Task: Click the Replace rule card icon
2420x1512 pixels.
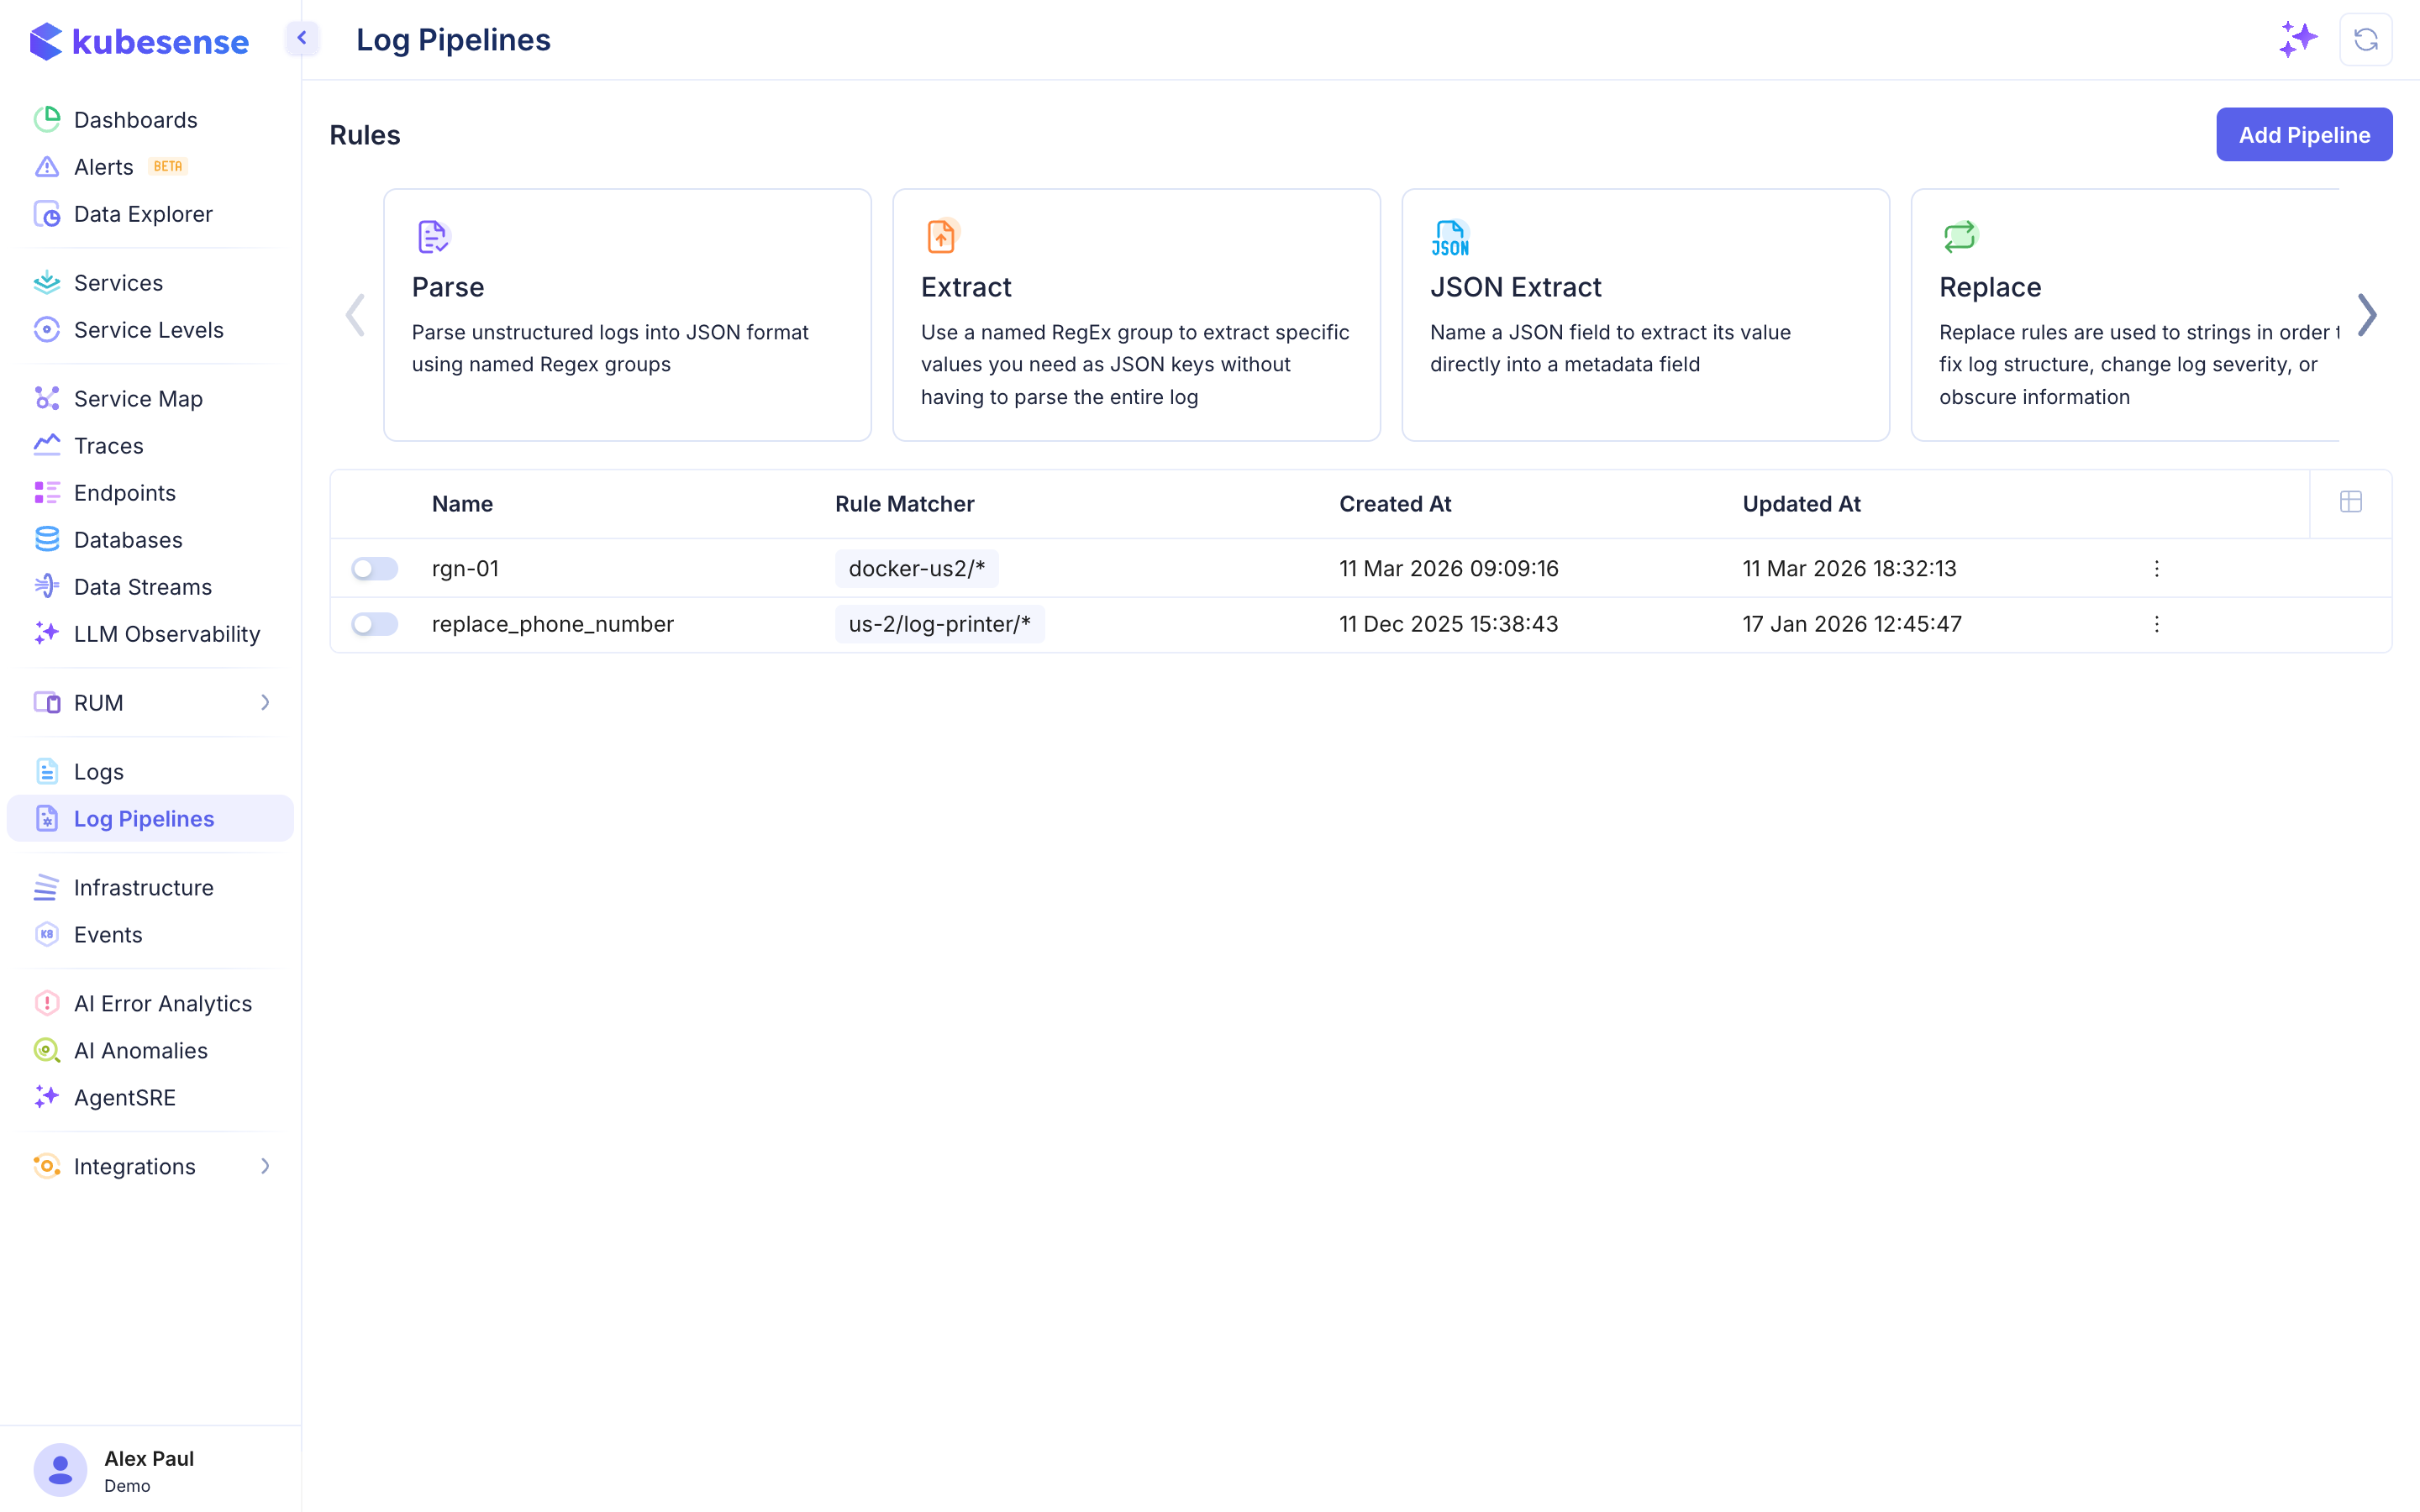Action: coord(1959,237)
